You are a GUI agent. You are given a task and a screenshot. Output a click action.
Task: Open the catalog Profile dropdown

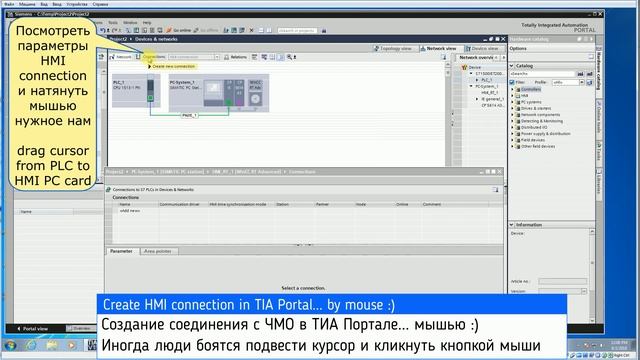[x=582, y=82]
